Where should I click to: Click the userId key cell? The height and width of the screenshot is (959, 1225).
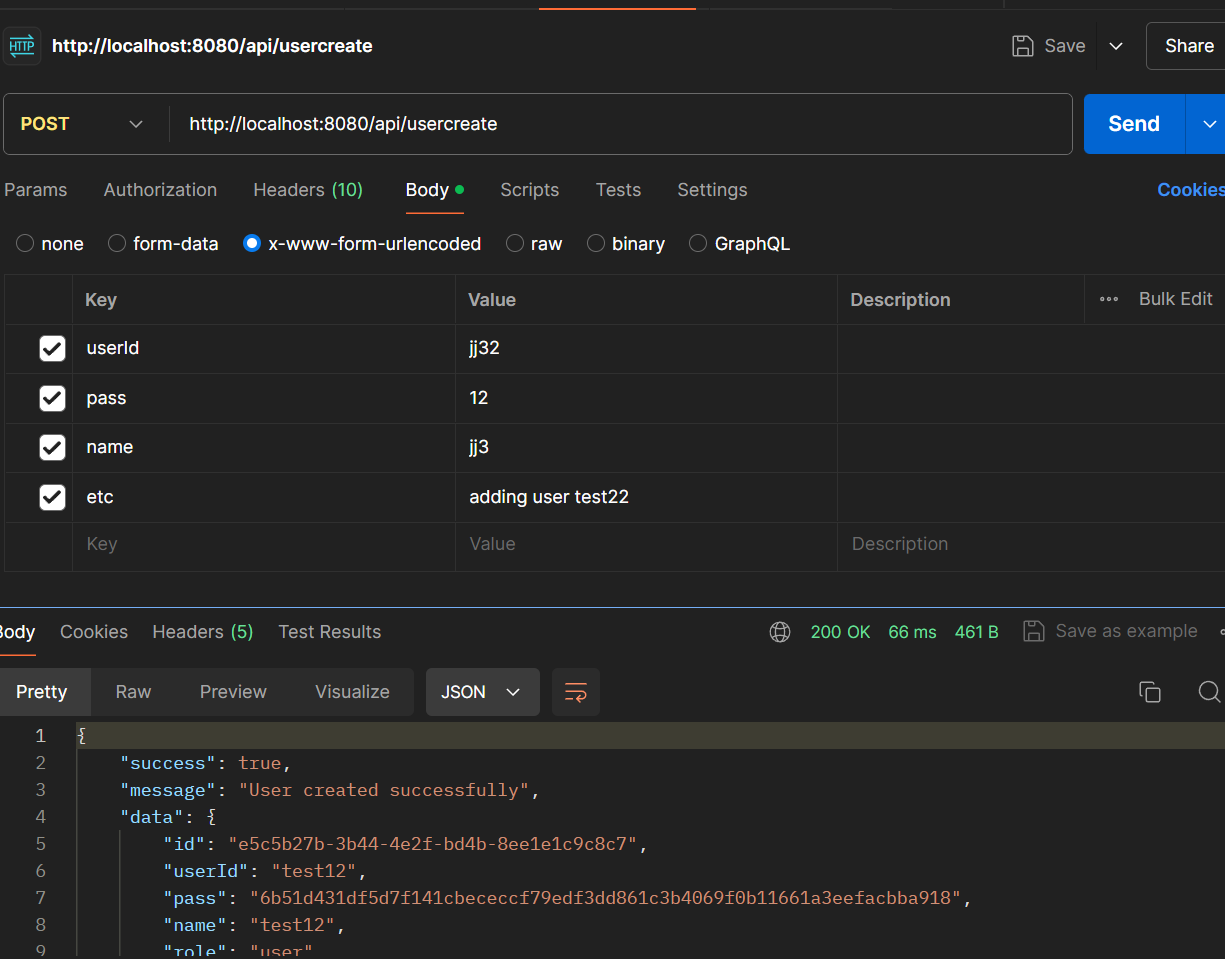click(x=264, y=348)
